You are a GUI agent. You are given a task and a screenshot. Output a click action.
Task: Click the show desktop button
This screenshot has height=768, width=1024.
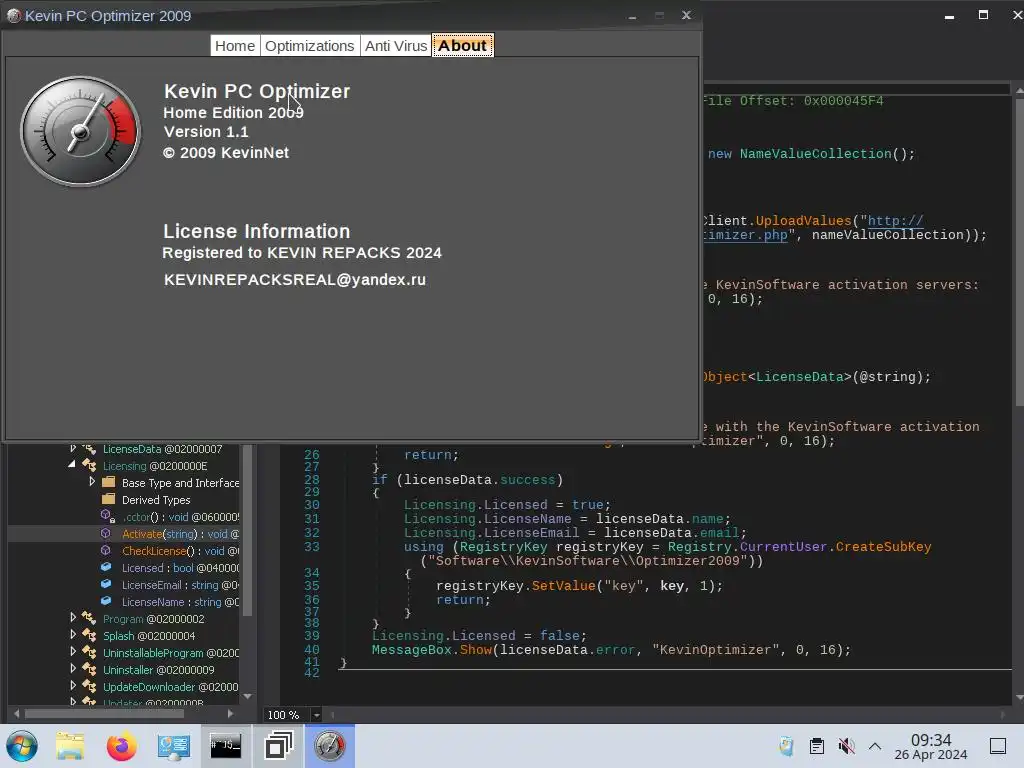point(998,746)
